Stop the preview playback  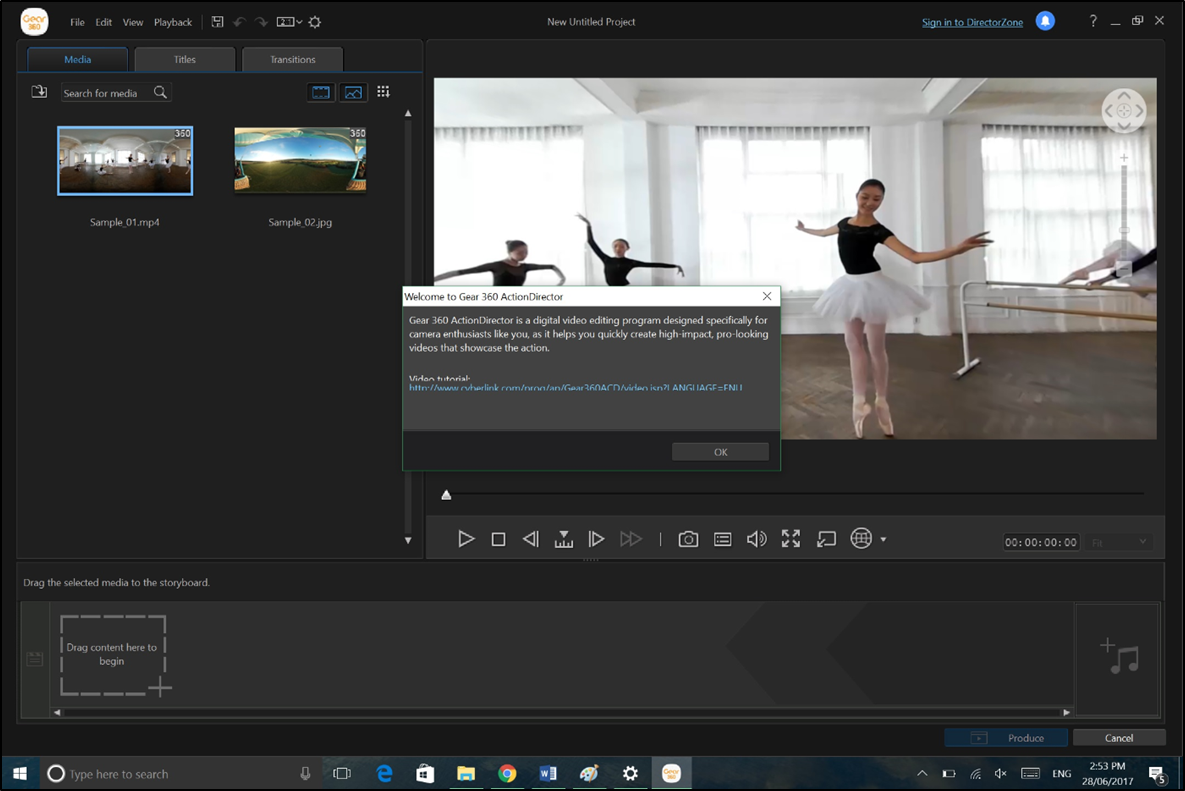pos(498,539)
